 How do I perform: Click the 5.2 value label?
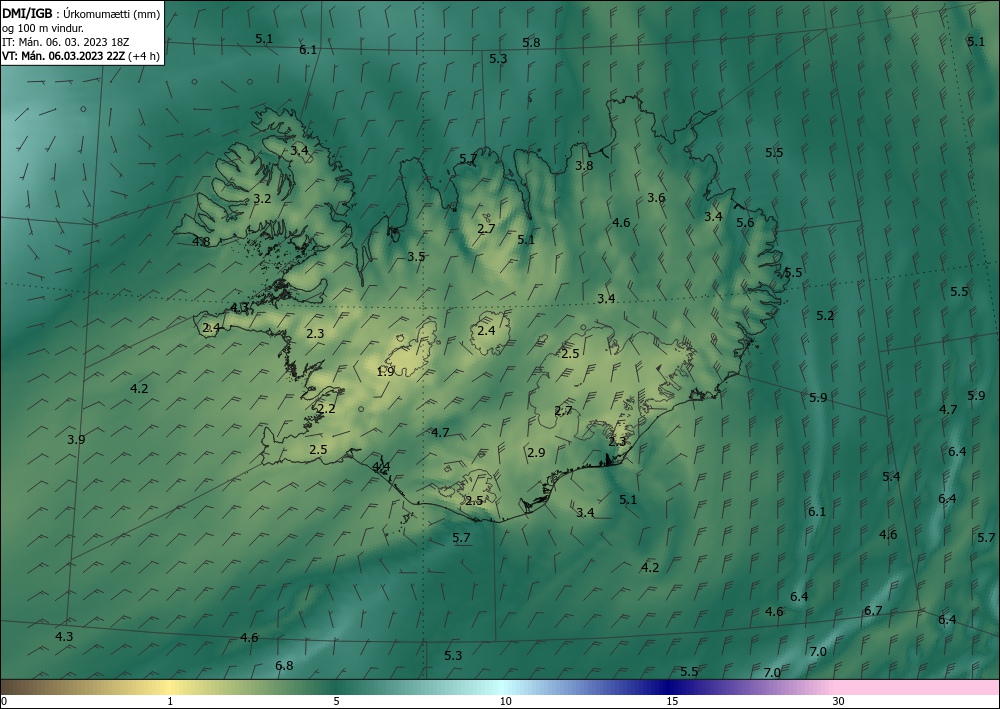pos(825,316)
